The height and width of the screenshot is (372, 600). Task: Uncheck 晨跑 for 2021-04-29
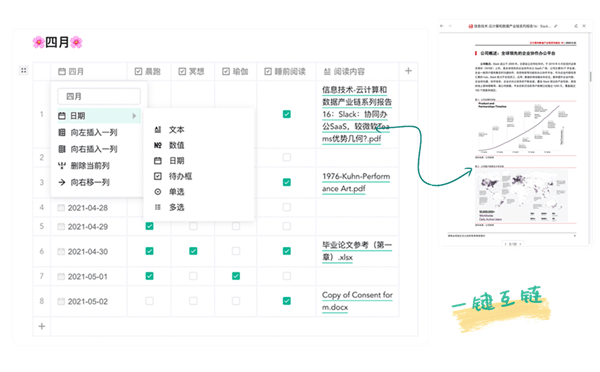tap(150, 226)
